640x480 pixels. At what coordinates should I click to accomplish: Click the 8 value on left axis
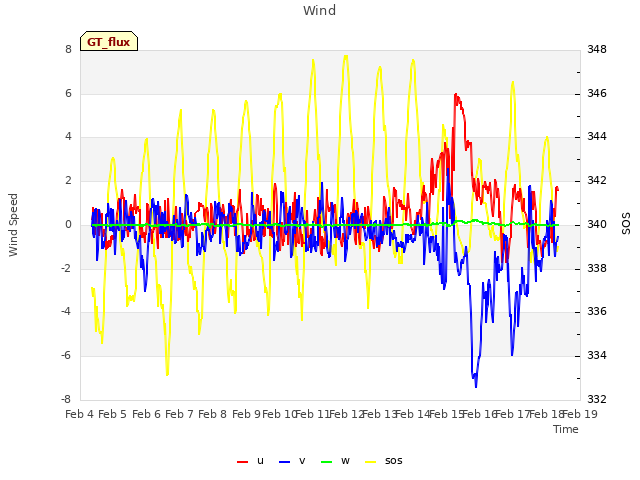(68, 49)
